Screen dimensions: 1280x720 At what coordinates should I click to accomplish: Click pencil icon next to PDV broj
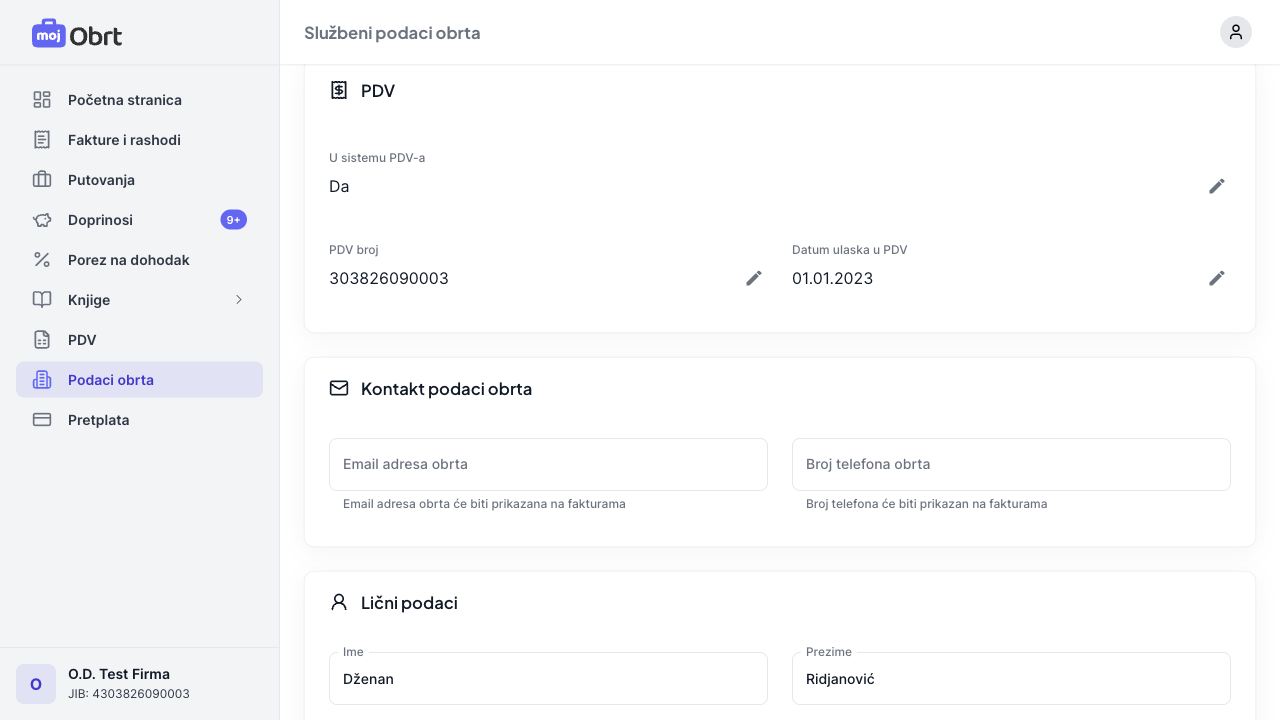[753, 278]
